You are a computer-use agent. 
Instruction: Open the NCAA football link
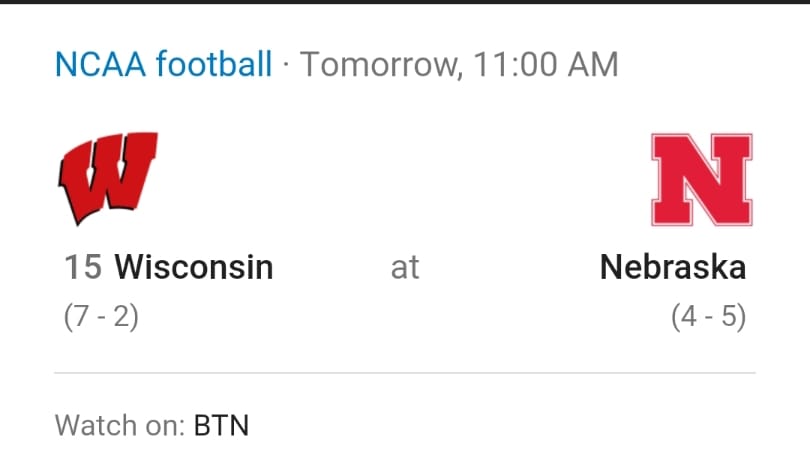[163, 65]
